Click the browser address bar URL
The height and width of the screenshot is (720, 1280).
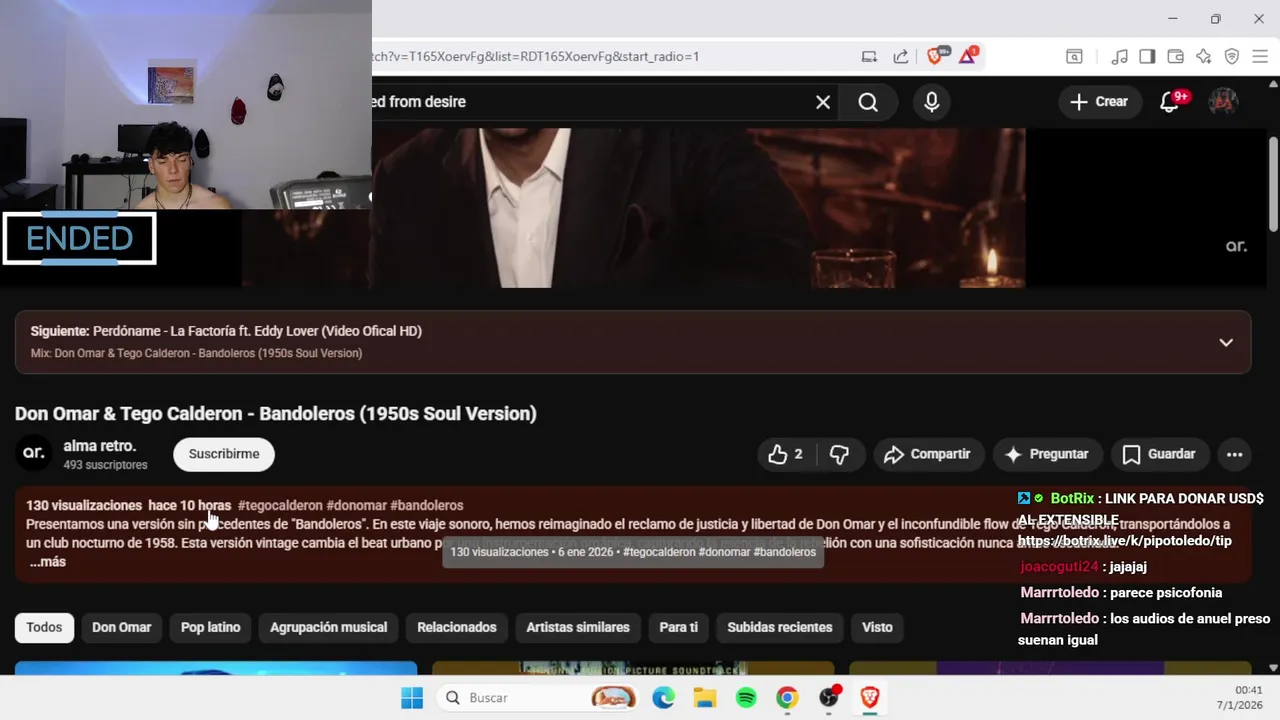535,56
